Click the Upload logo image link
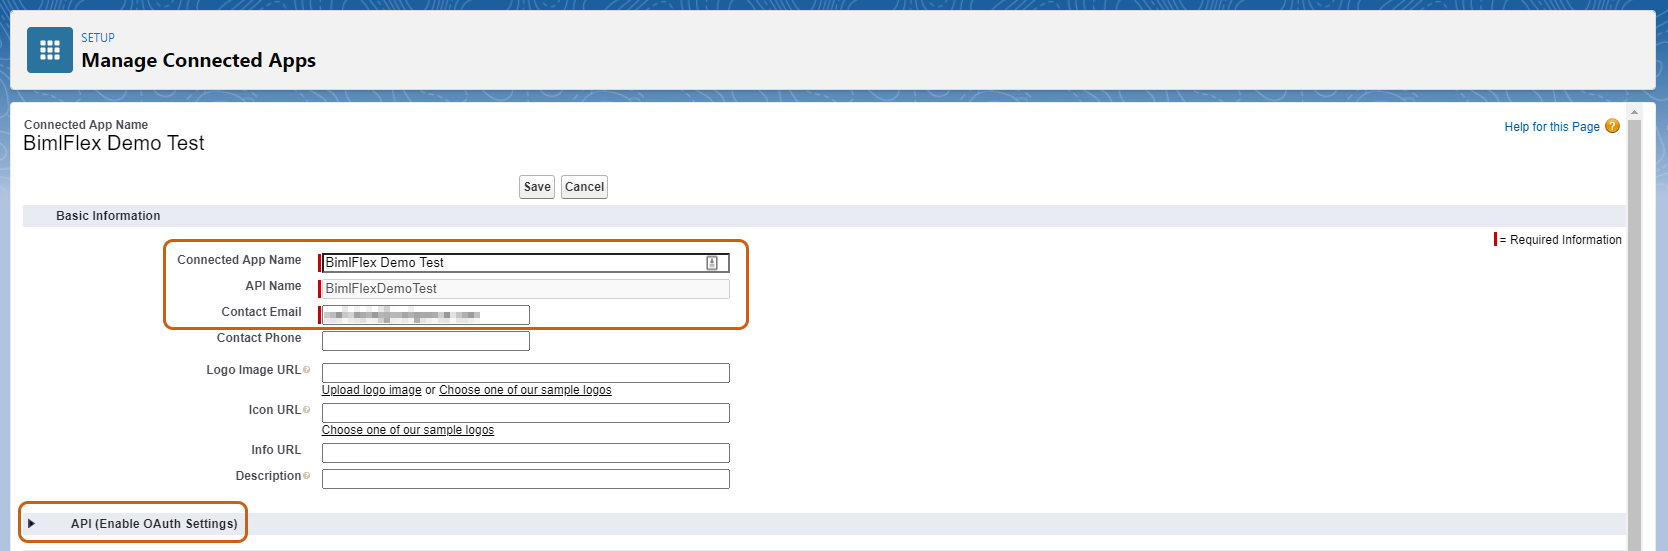1668x551 pixels. pos(371,390)
